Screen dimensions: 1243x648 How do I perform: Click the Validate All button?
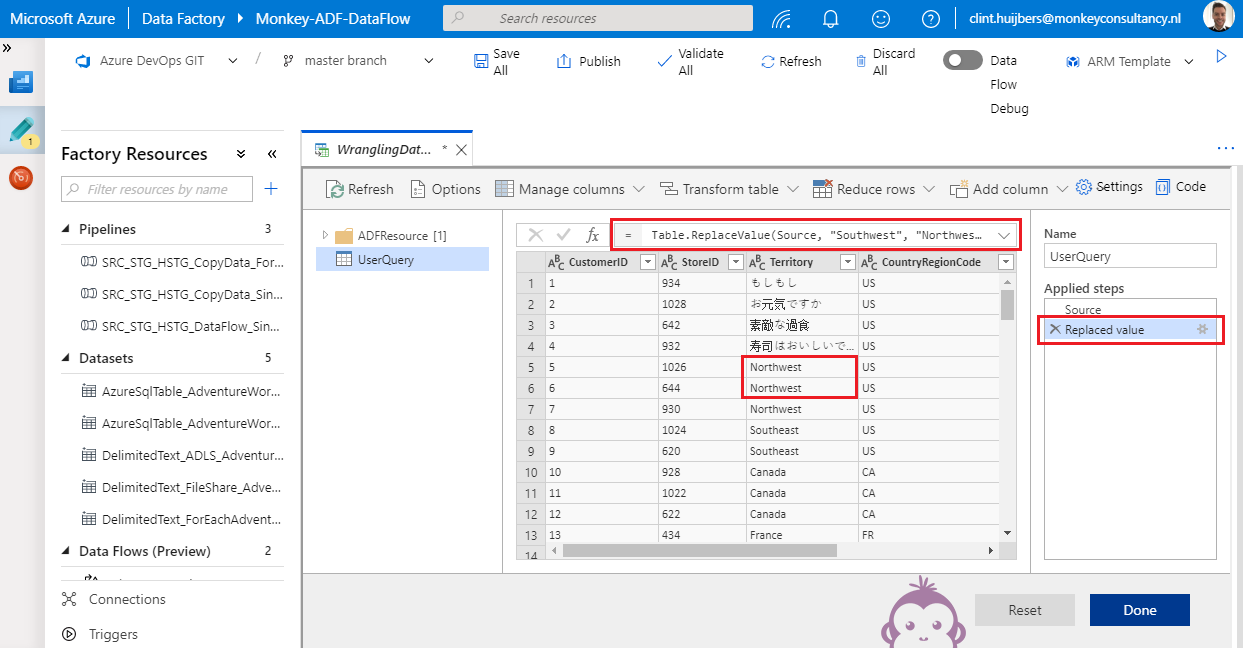690,61
